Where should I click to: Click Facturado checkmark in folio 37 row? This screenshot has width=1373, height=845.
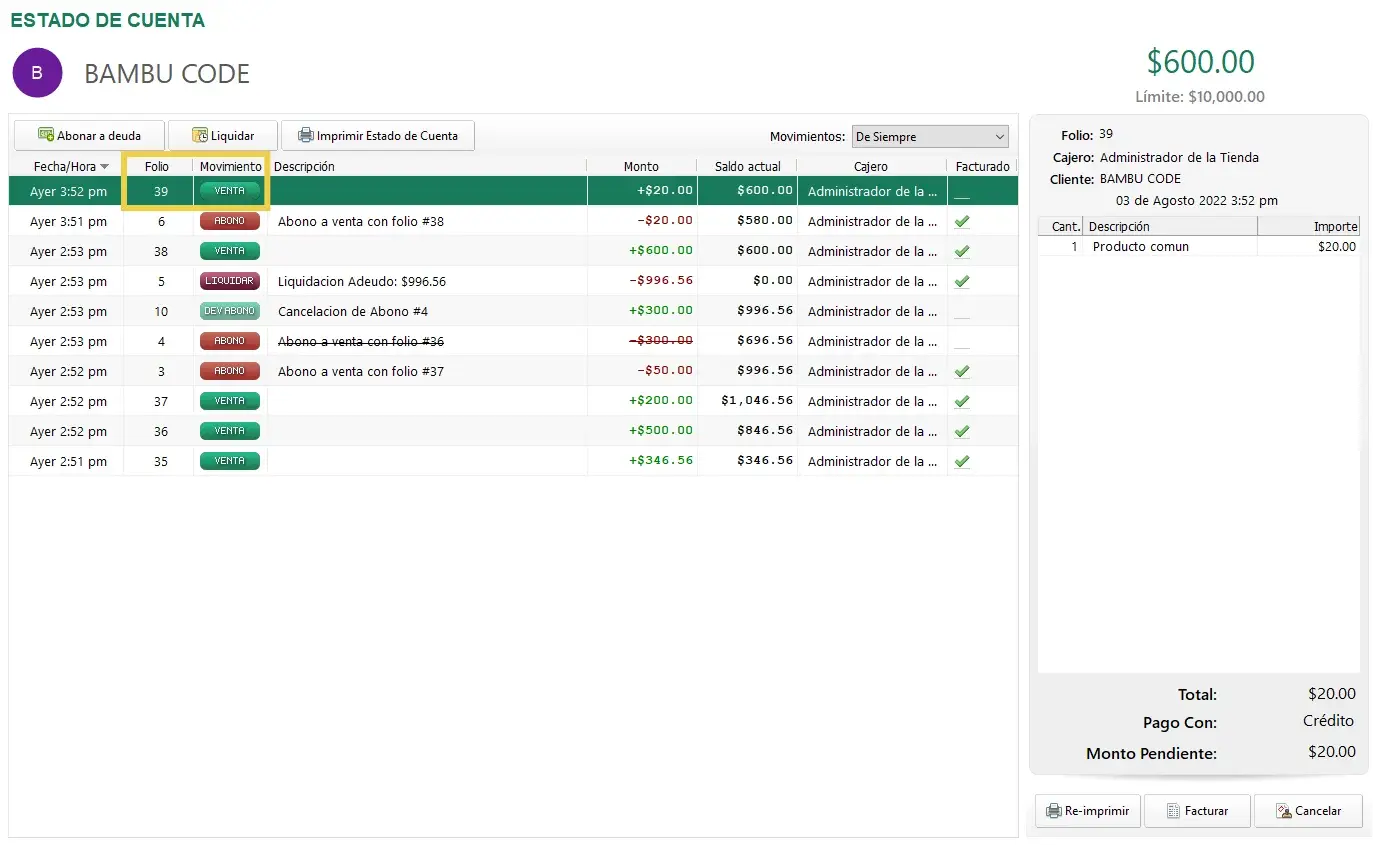[x=962, y=401]
